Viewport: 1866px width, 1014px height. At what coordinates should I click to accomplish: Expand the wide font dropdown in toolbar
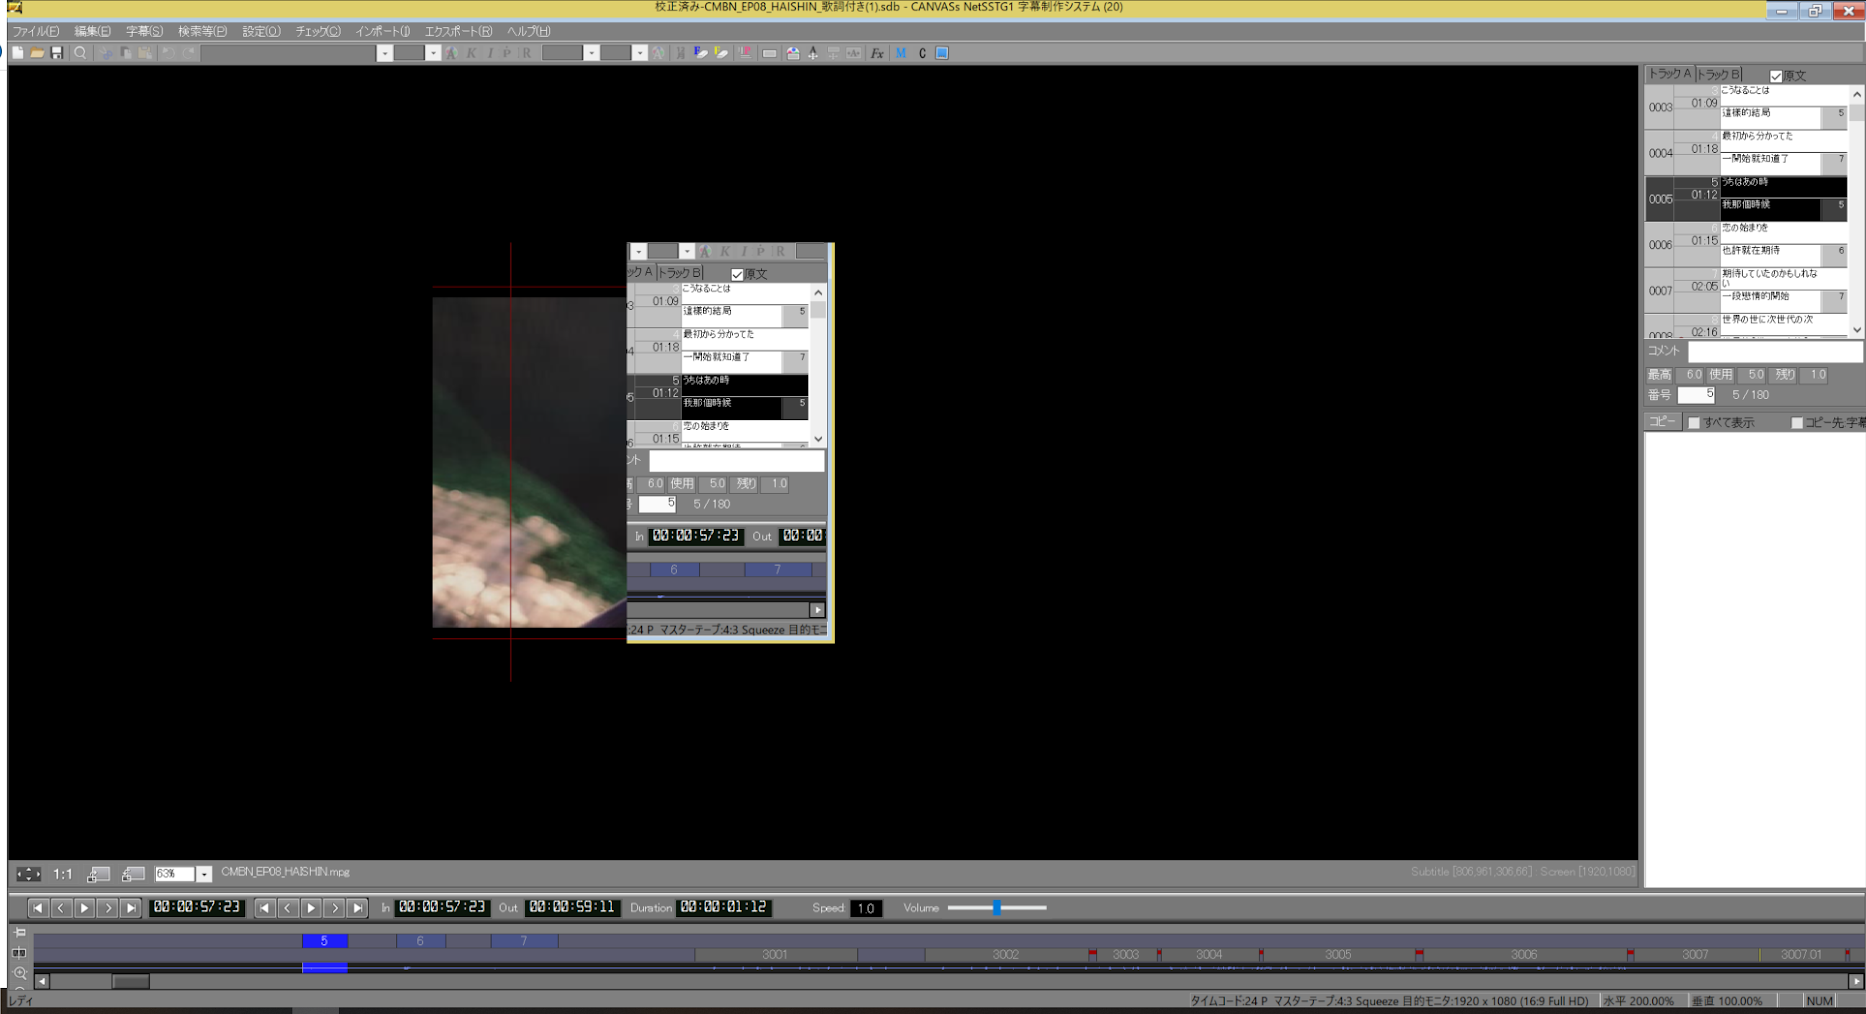385,53
